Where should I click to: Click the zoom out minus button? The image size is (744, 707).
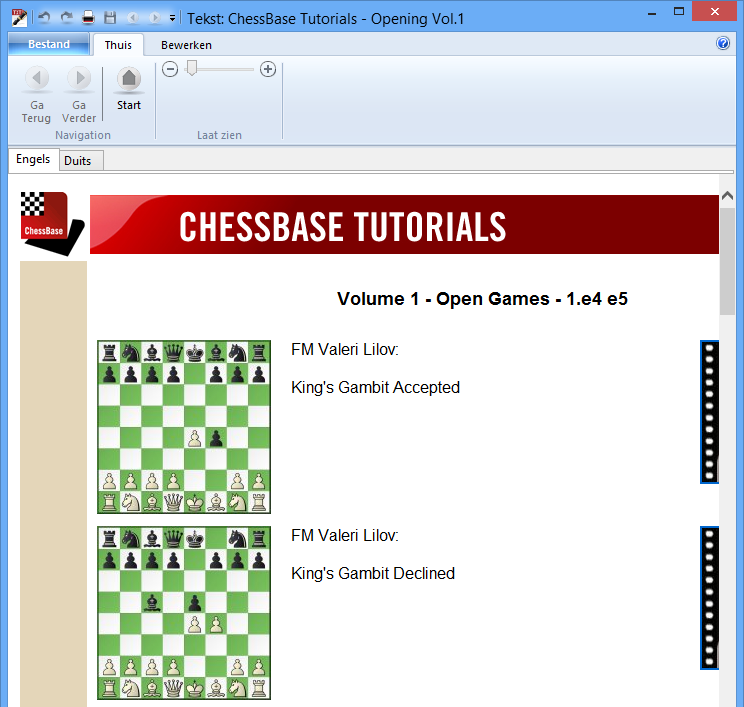click(170, 69)
